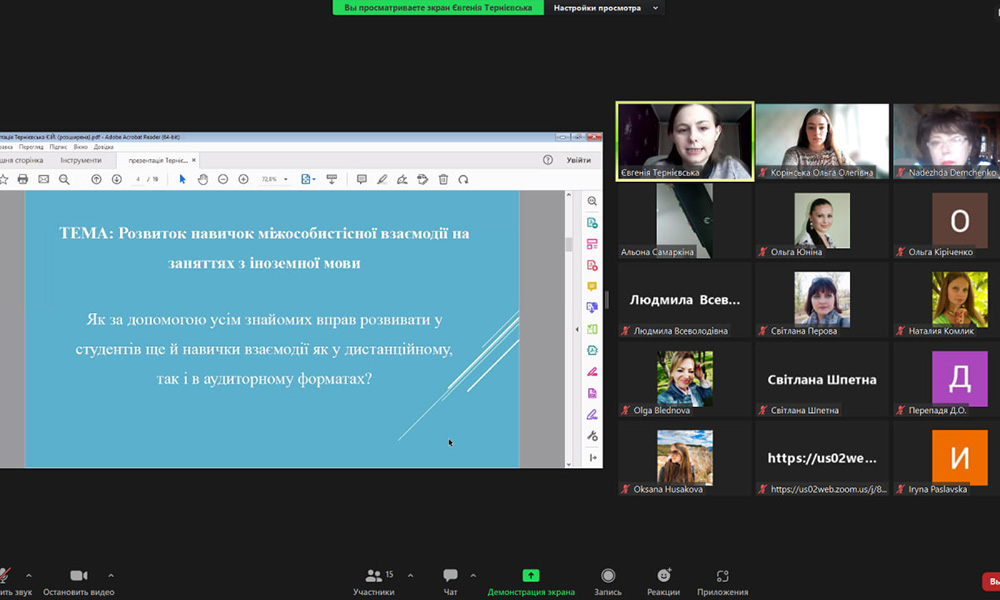Click Остановить видео camera button
Viewport: 1000px width, 600px height.
[78, 582]
